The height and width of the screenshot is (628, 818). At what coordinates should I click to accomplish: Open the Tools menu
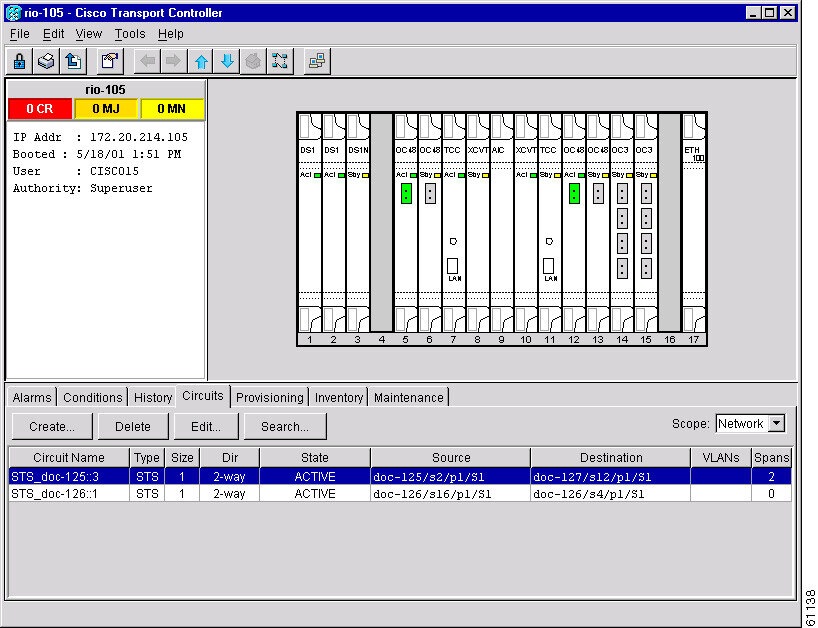(130, 34)
